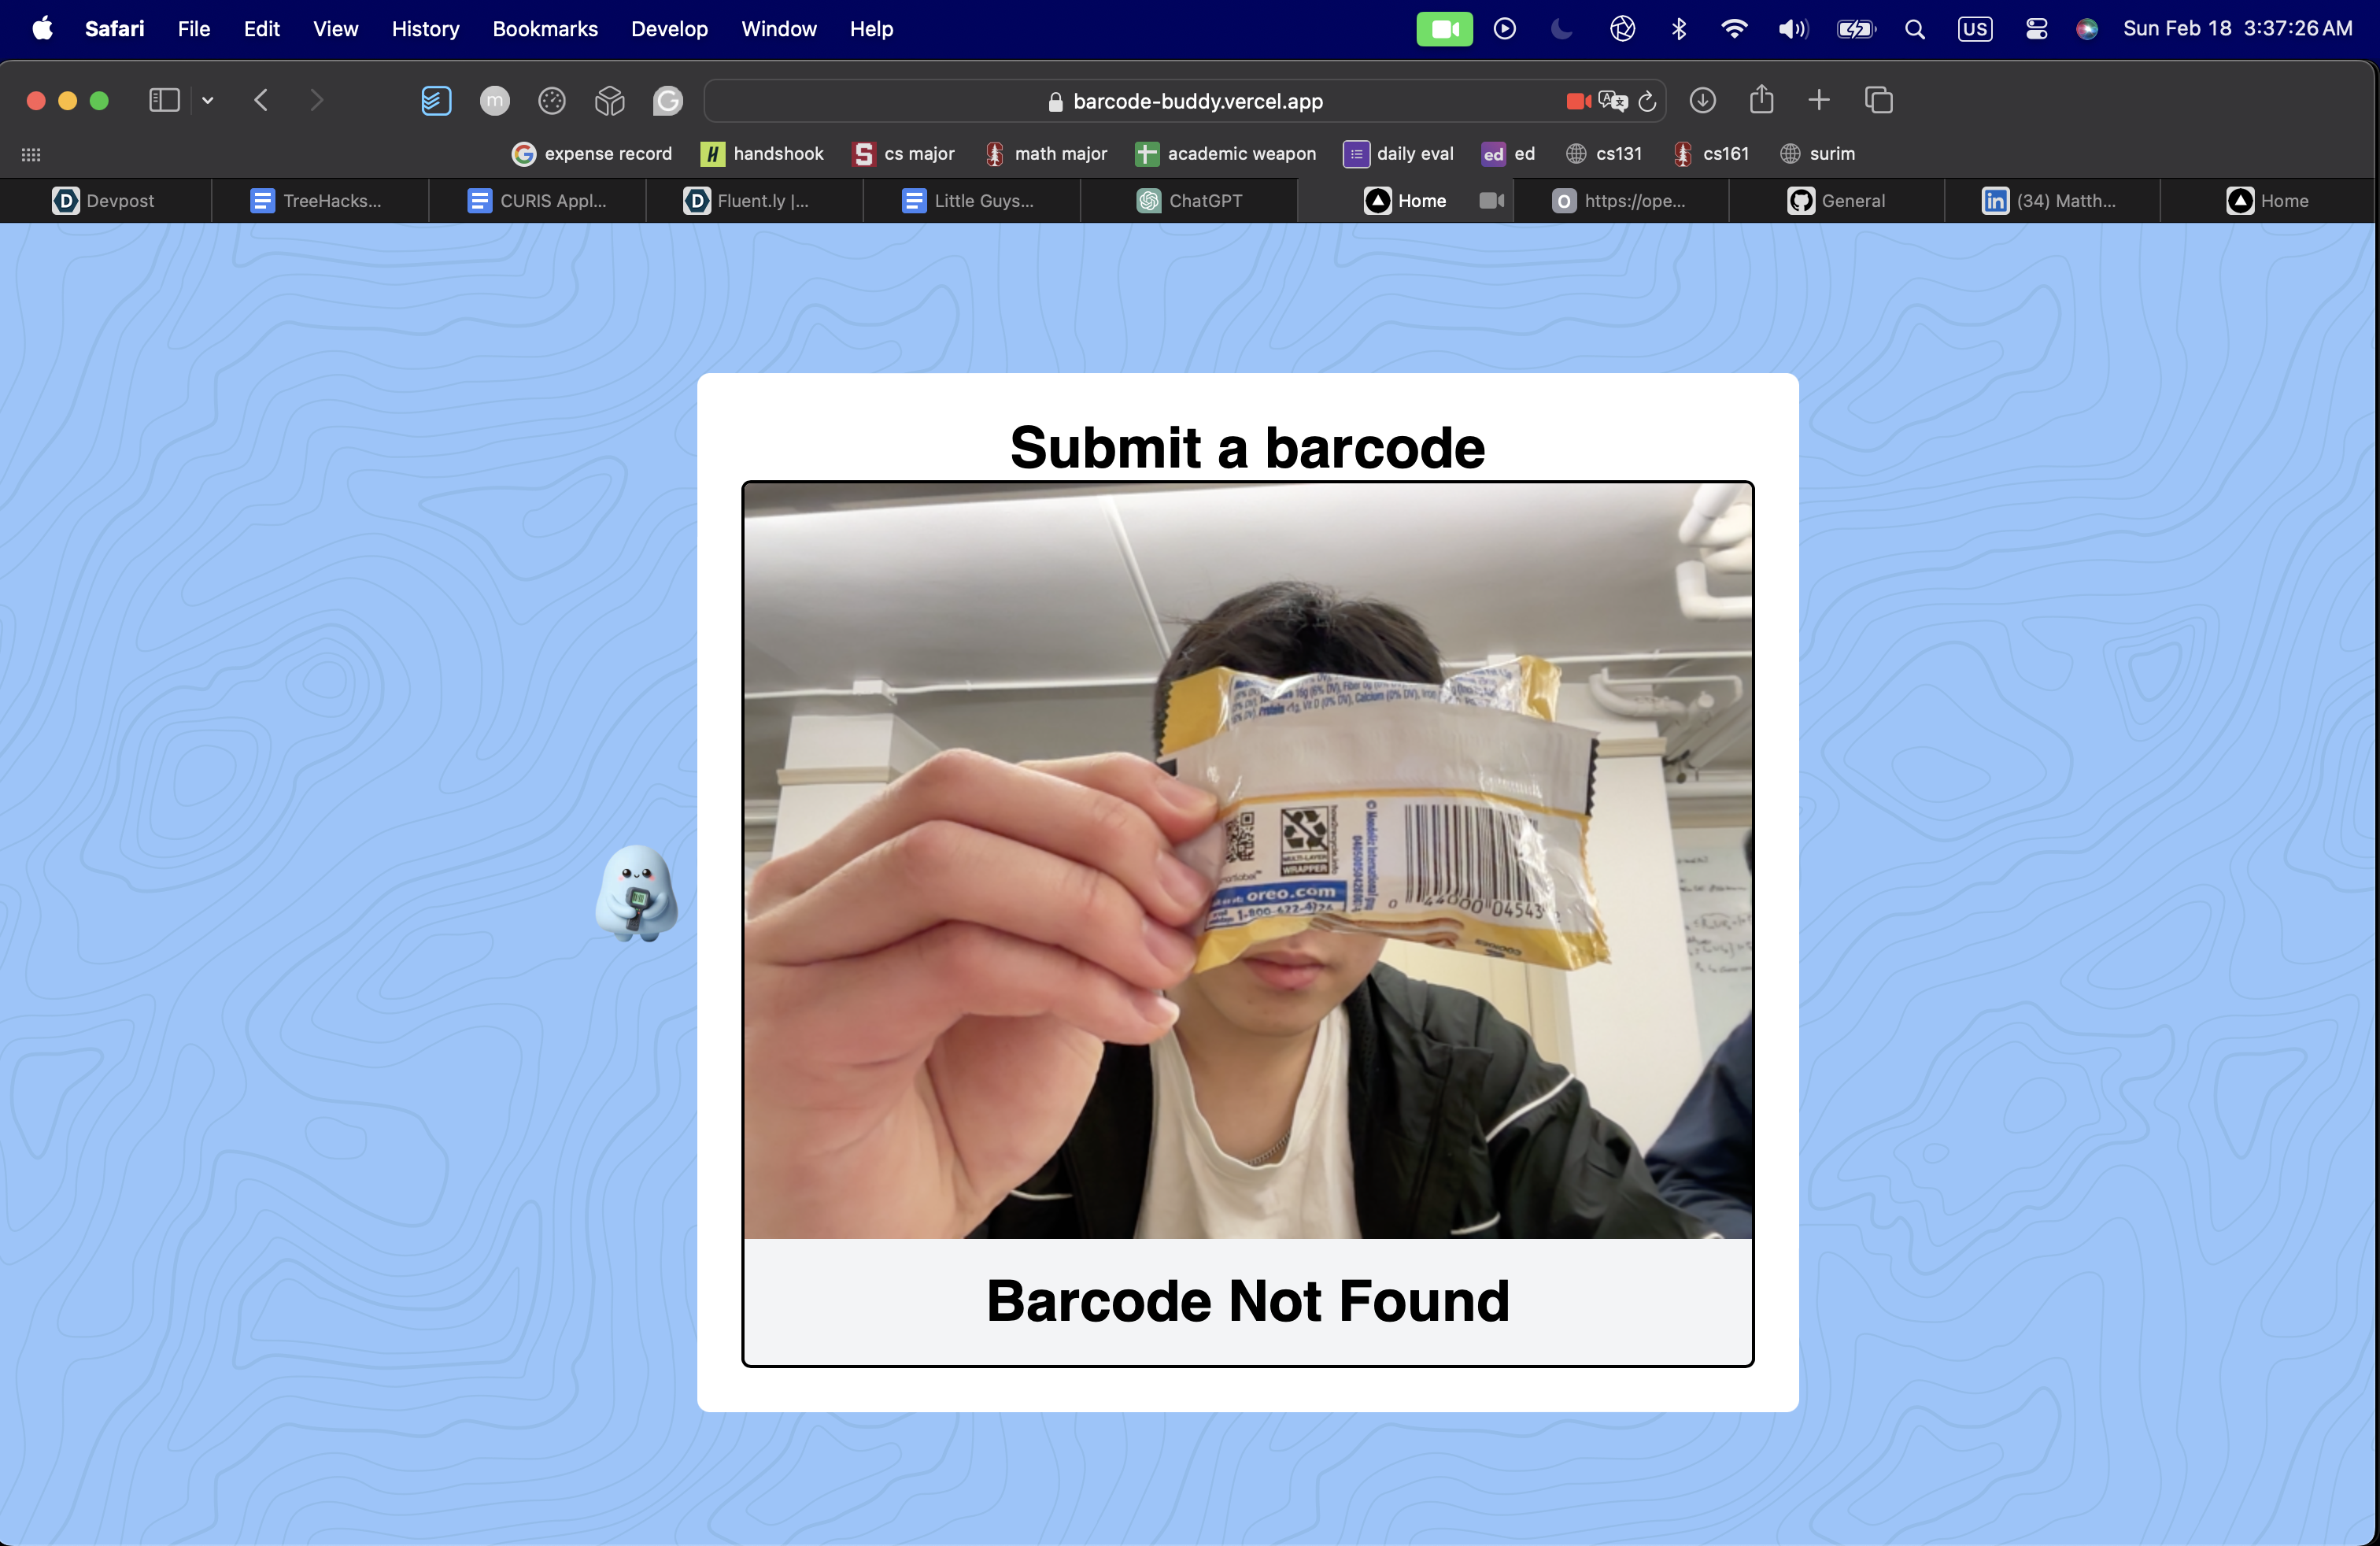Toggle the Wi-Fi menu bar icon

point(1734,29)
